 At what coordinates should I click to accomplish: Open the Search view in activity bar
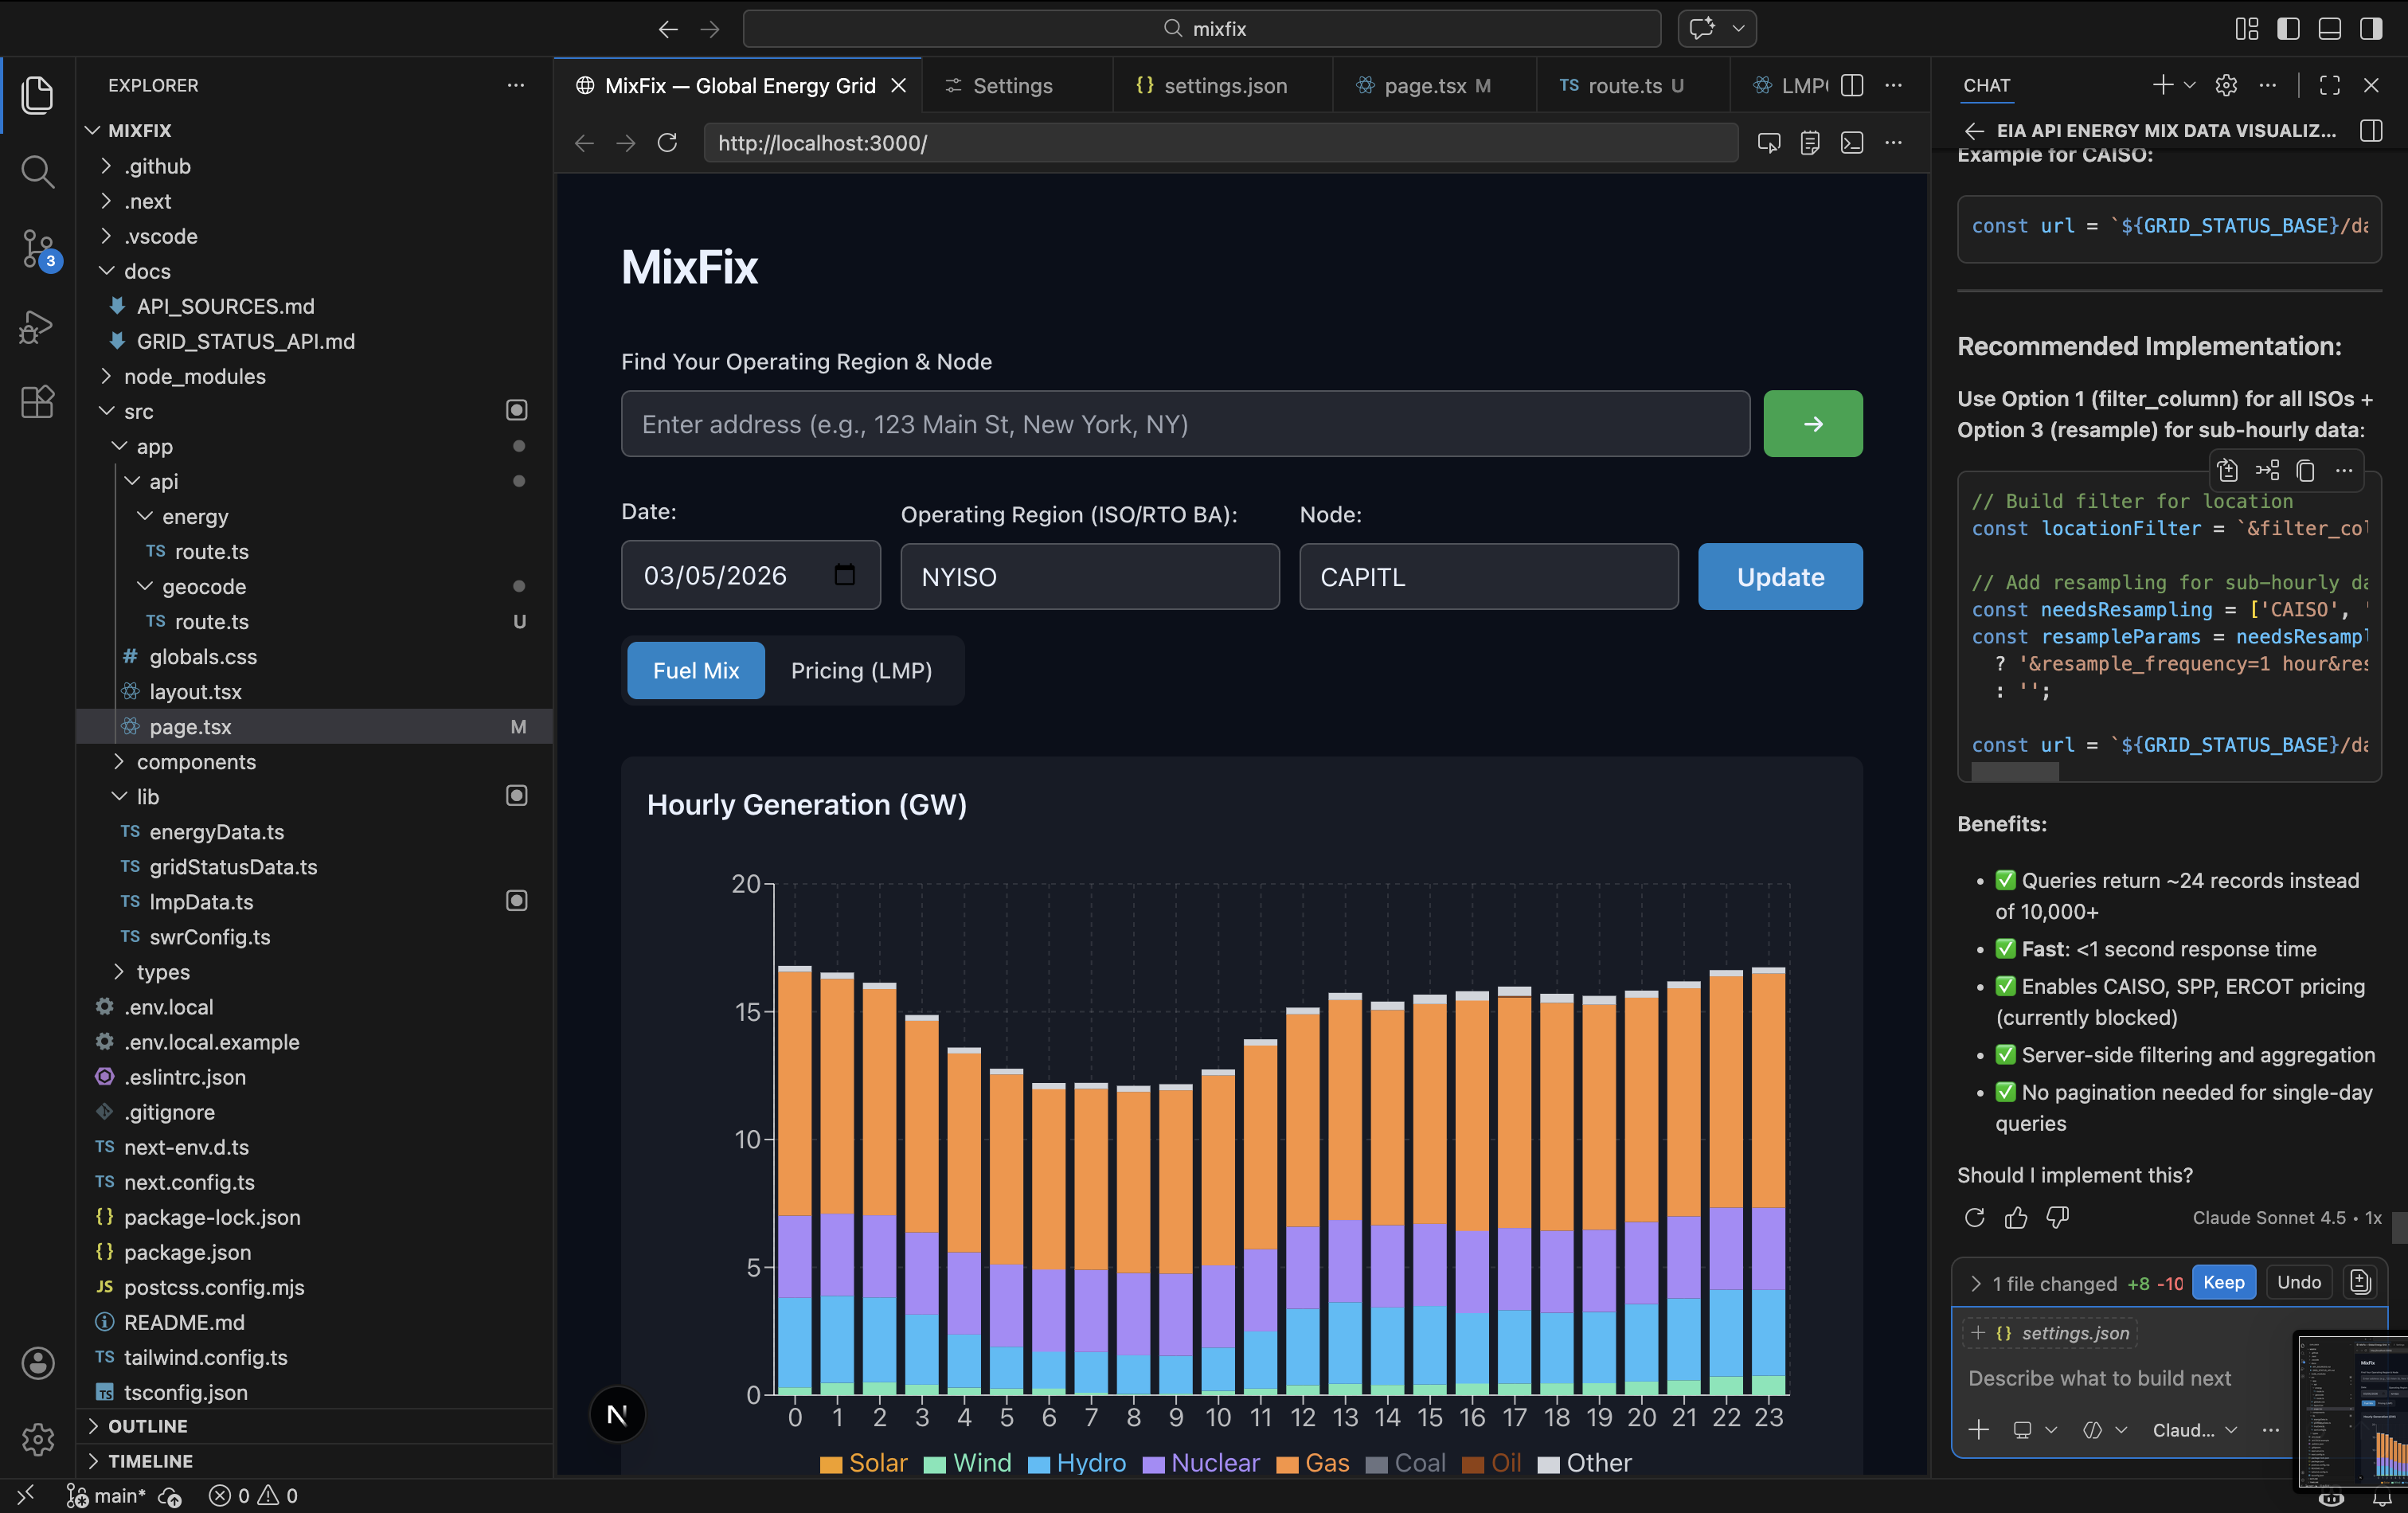pyautogui.click(x=37, y=172)
